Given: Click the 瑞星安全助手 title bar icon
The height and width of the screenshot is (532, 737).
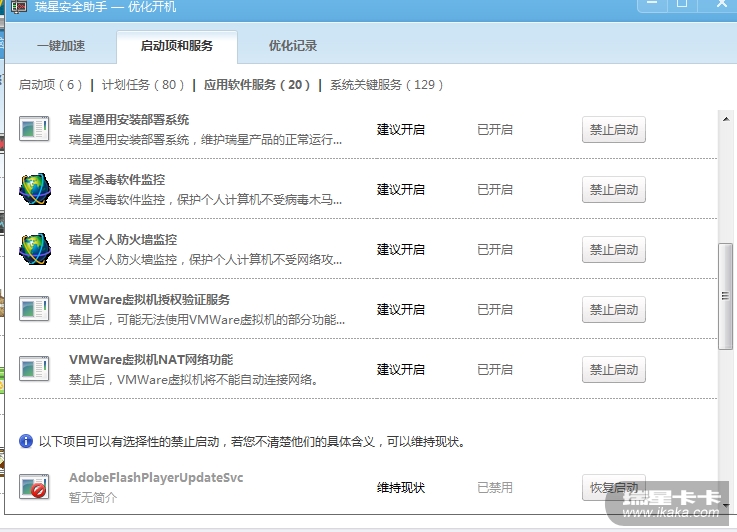Looking at the screenshot, I should pyautogui.click(x=19, y=7).
